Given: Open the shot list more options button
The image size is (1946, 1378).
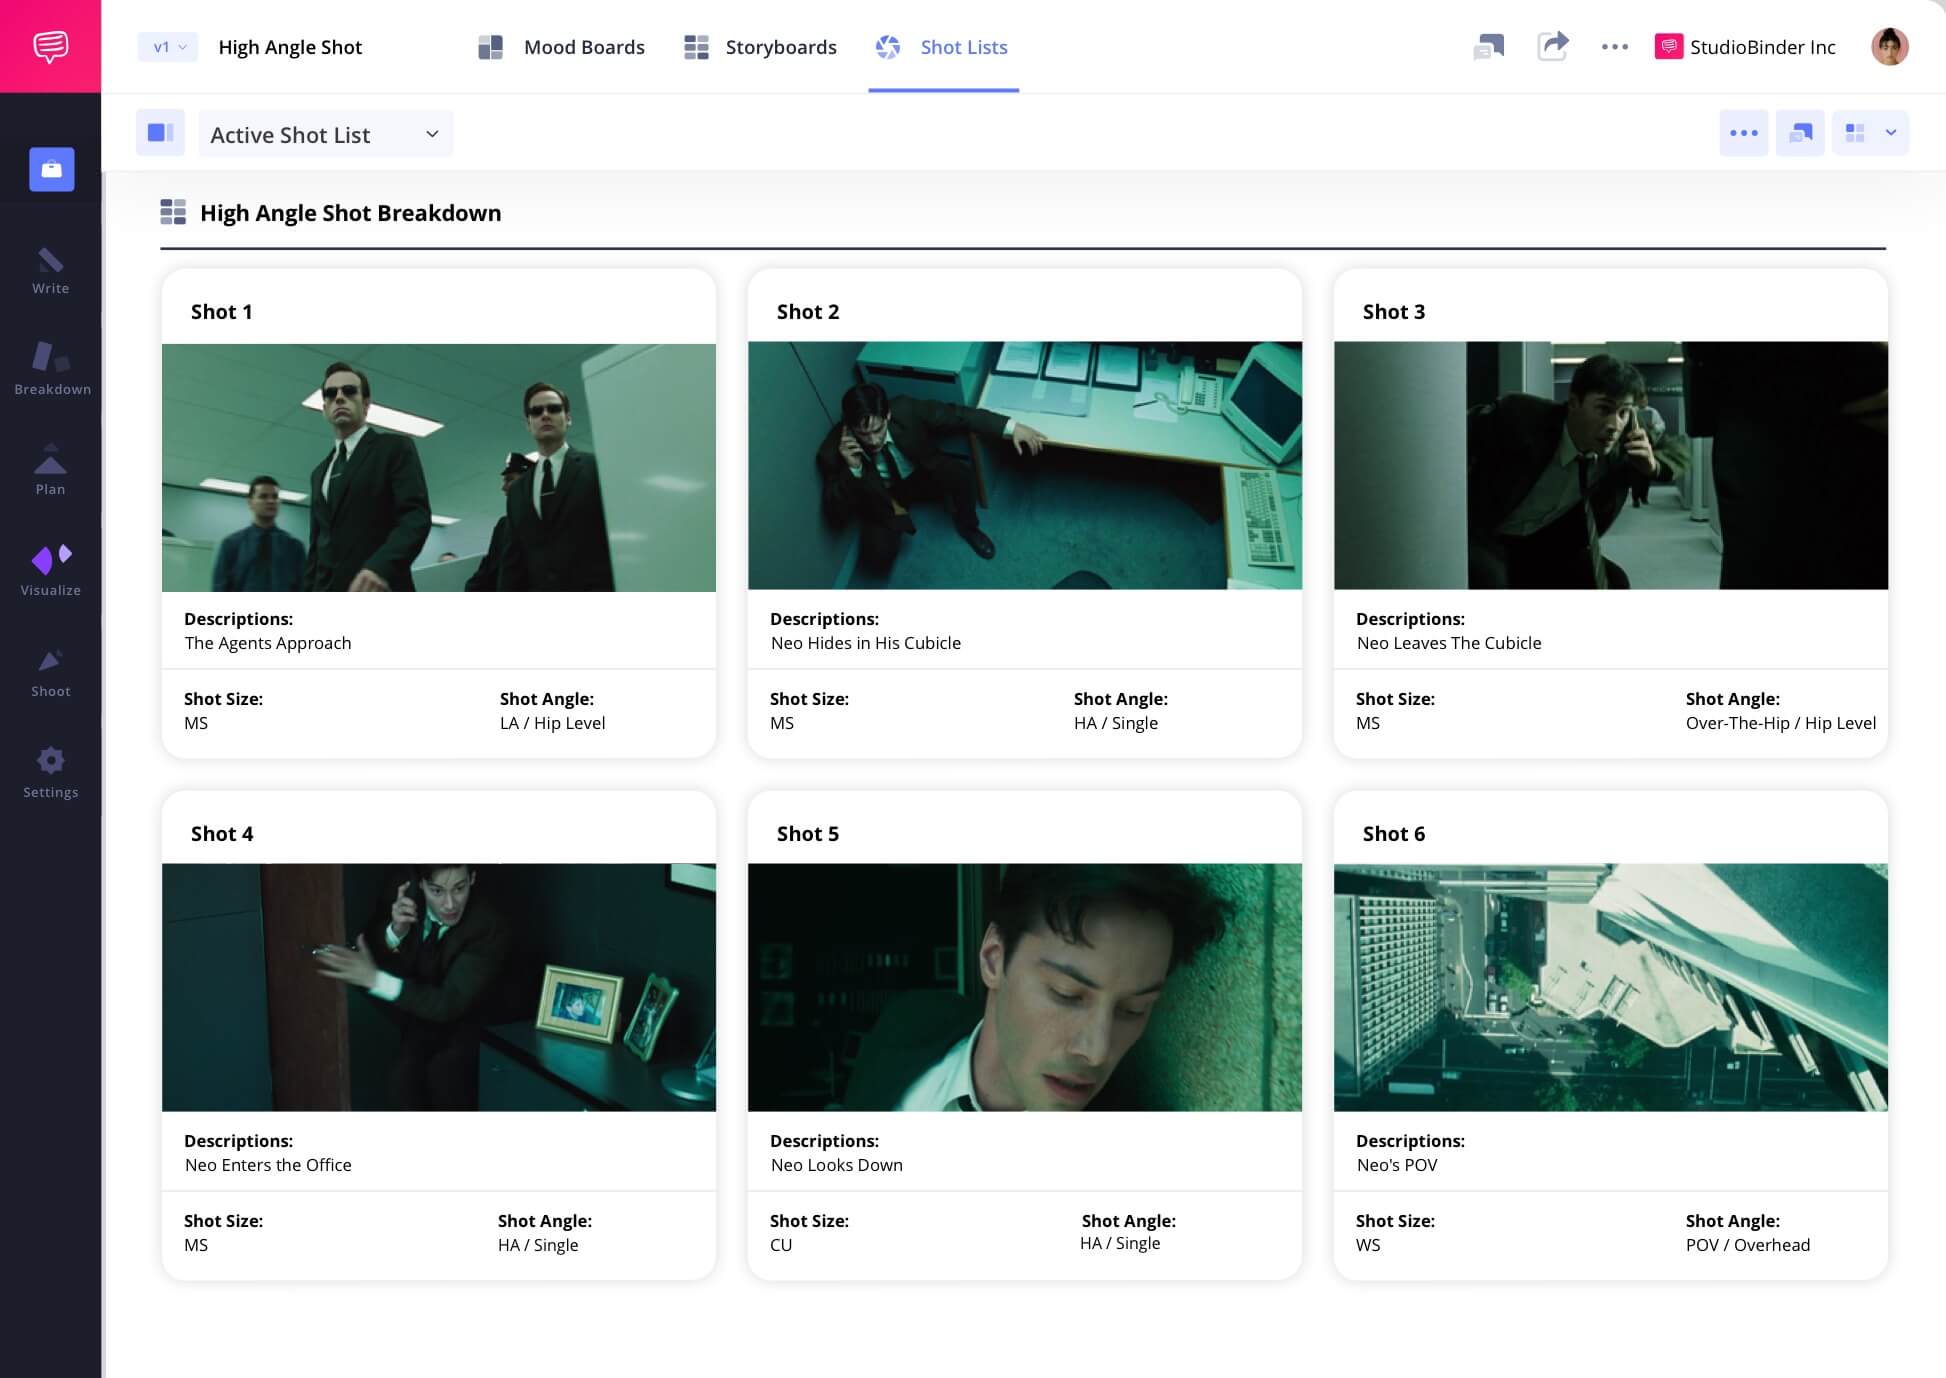Looking at the screenshot, I should pyautogui.click(x=1743, y=133).
